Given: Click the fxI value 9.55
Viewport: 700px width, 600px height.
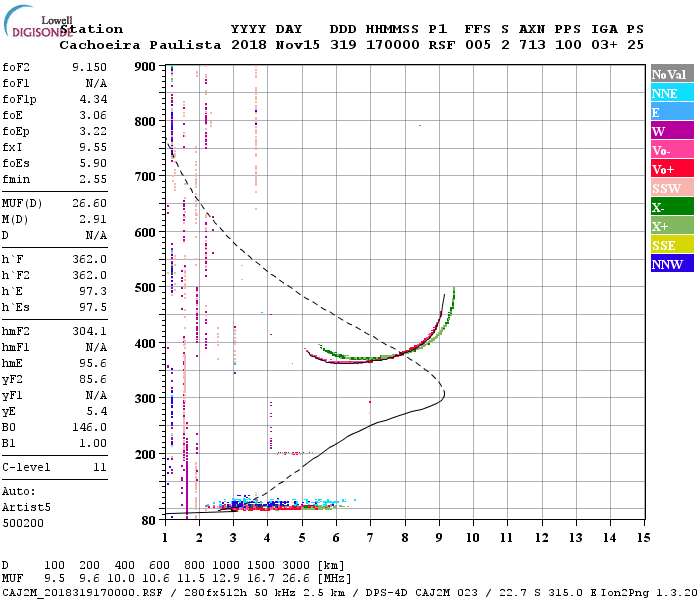Looking at the screenshot, I should (x=93, y=147).
